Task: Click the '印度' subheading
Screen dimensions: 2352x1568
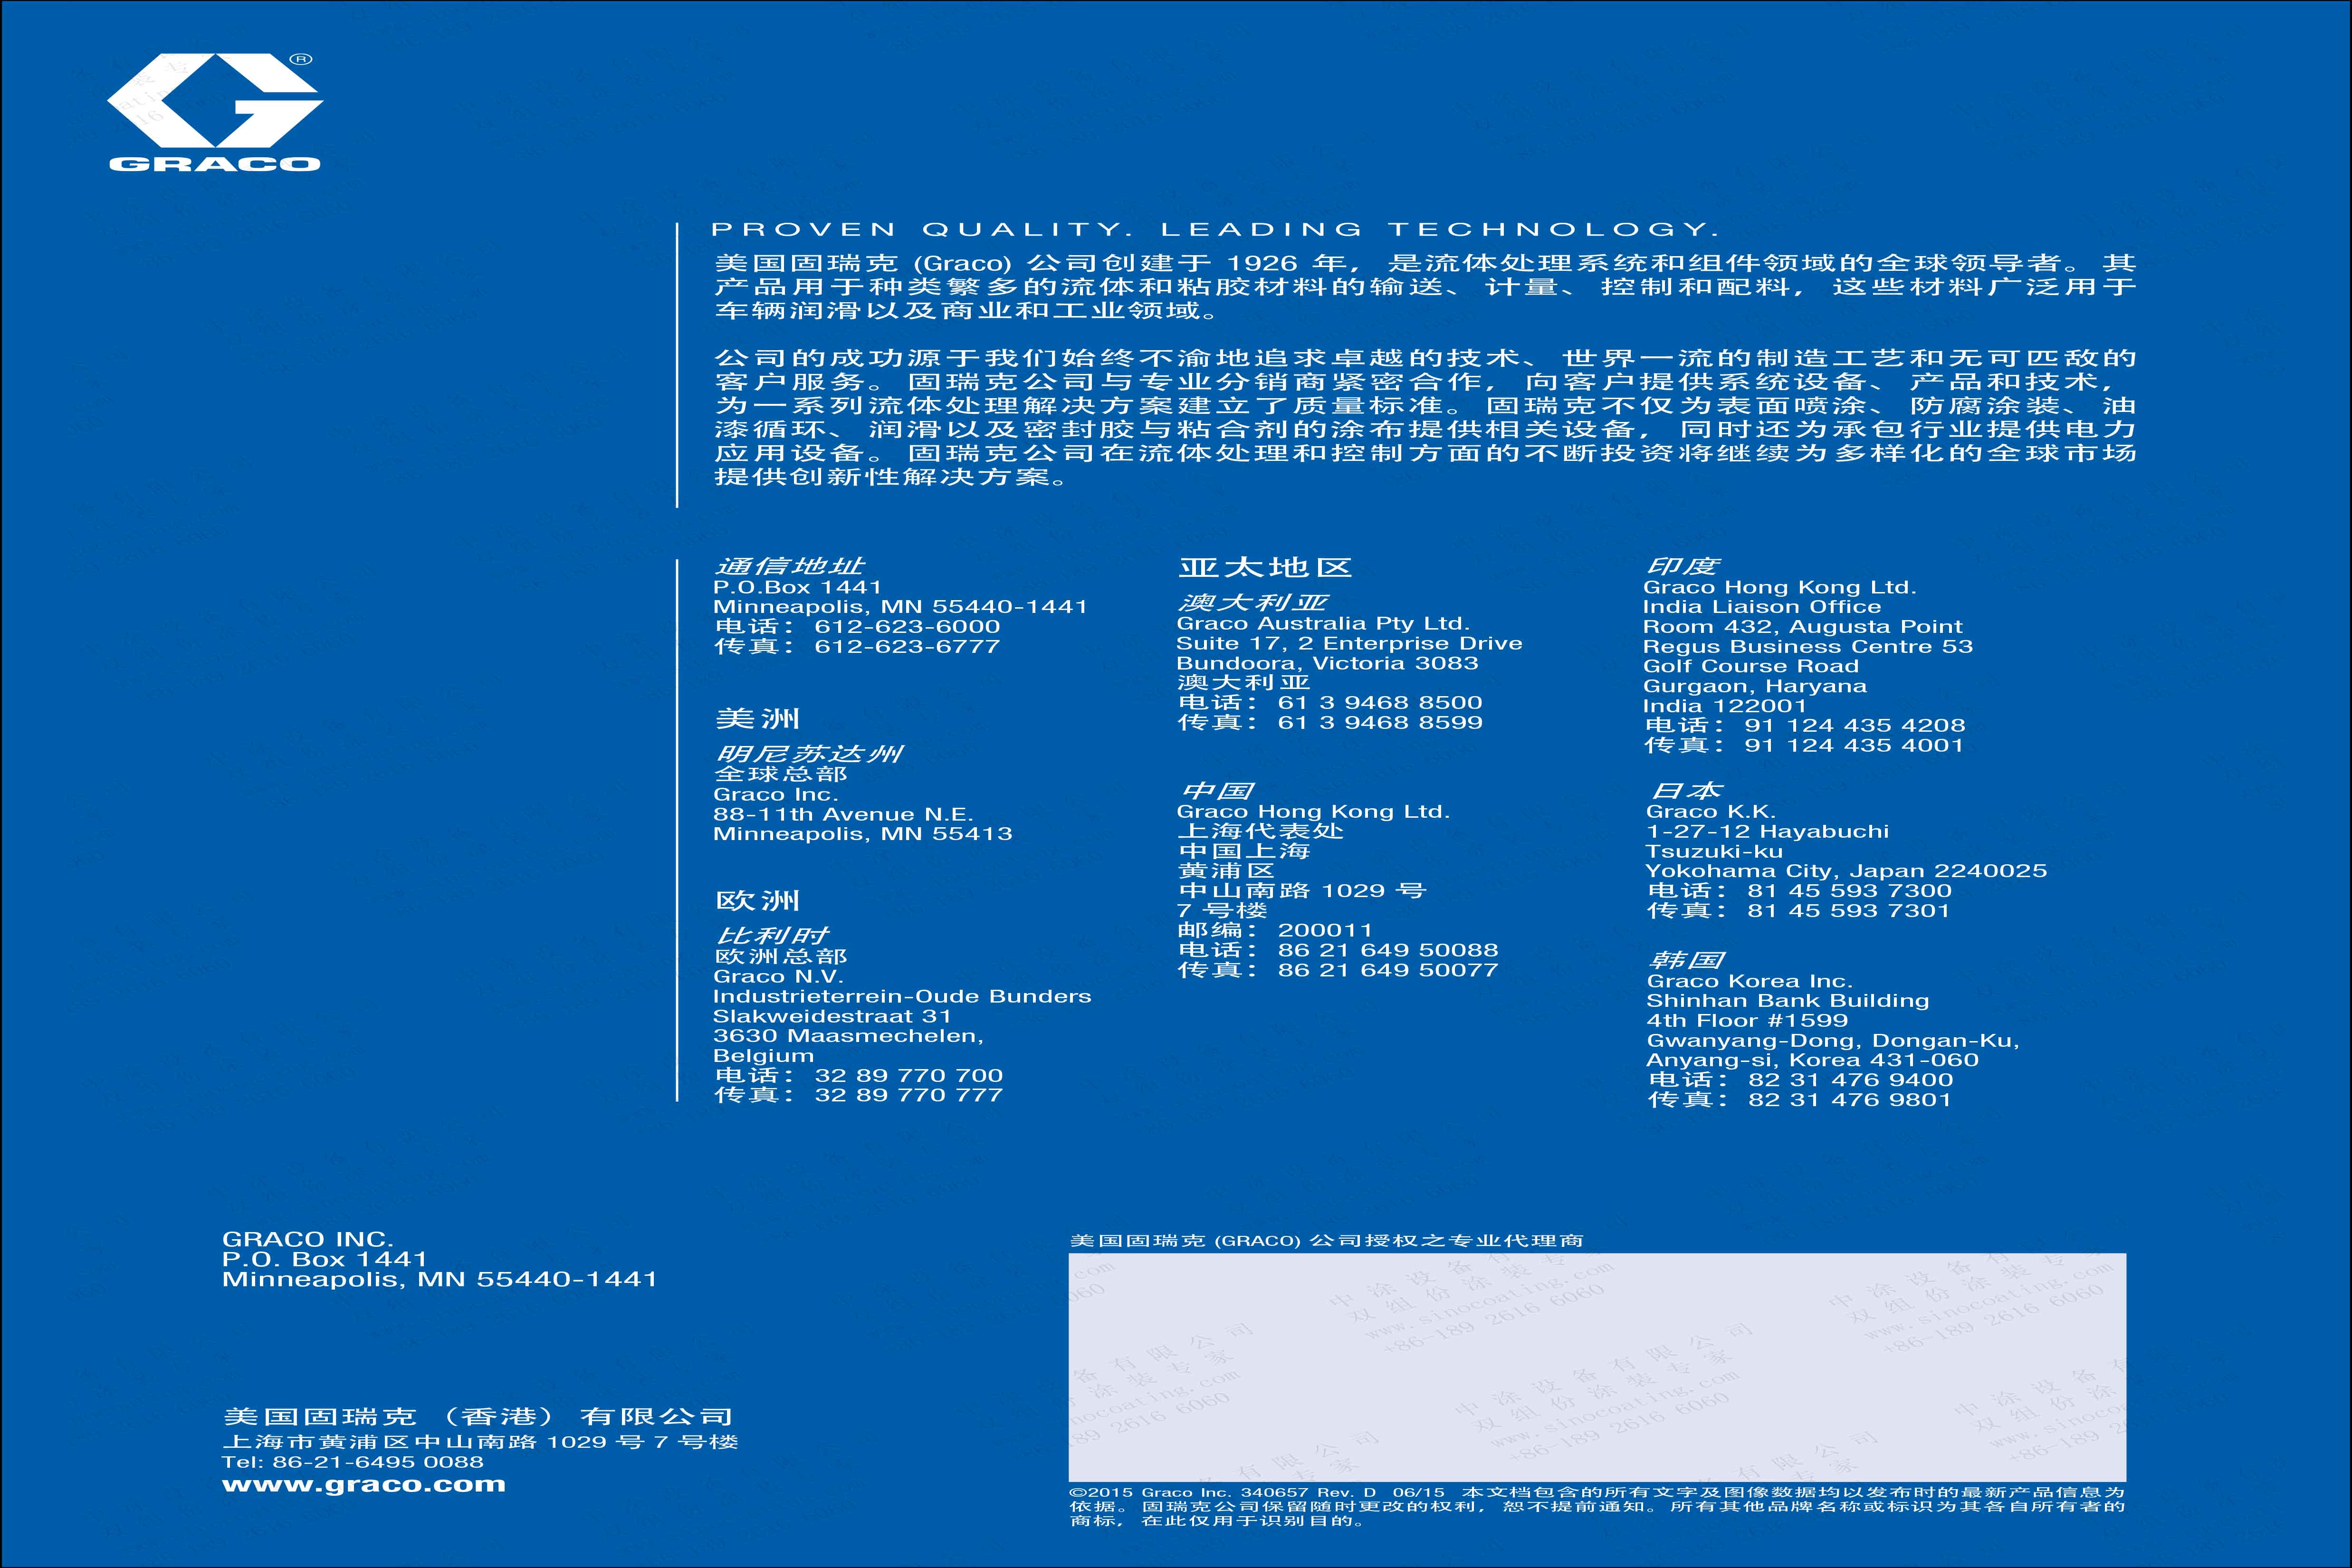Action: (x=1682, y=566)
